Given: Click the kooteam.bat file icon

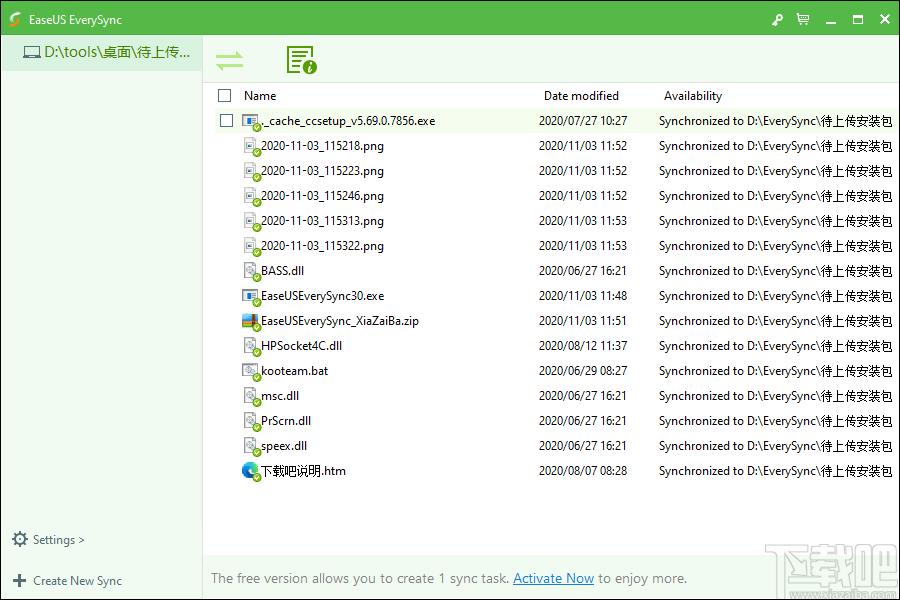Looking at the screenshot, I should click(x=251, y=371).
